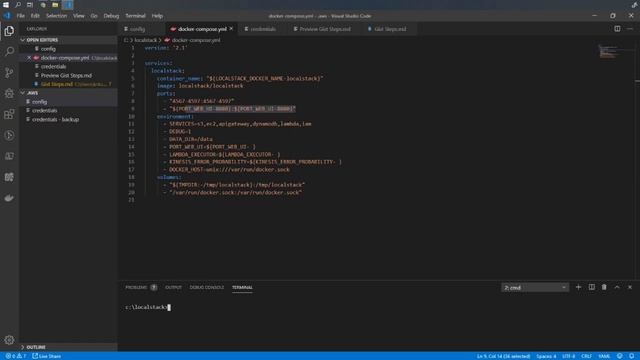This screenshot has width=640, height=360.
Task: Switch to the Gist Steps.md editor tab
Action: tap(390, 29)
